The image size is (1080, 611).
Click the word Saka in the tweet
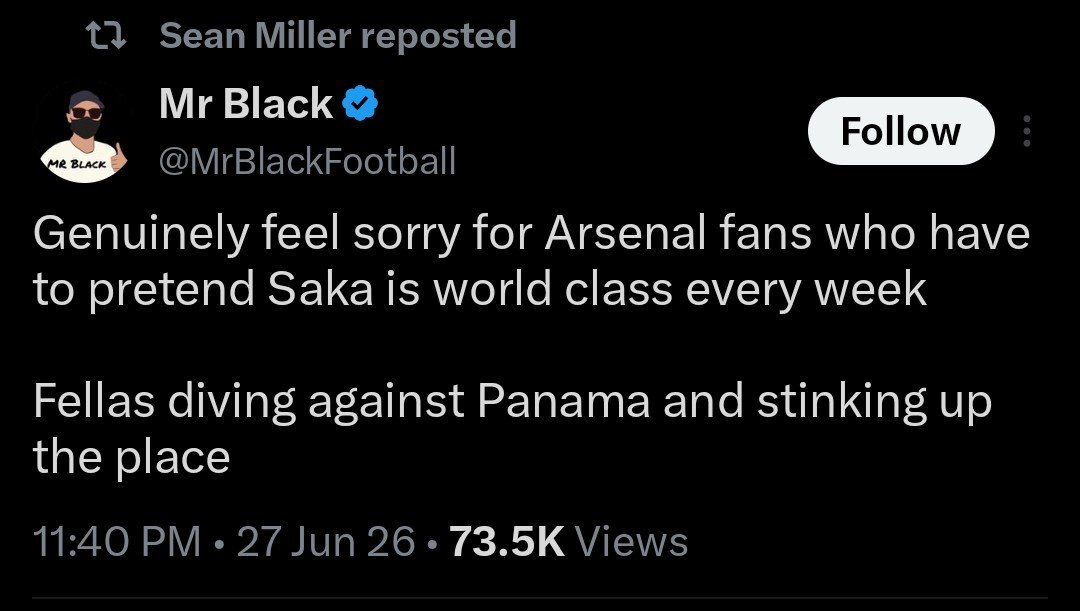[x=320, y=289]
